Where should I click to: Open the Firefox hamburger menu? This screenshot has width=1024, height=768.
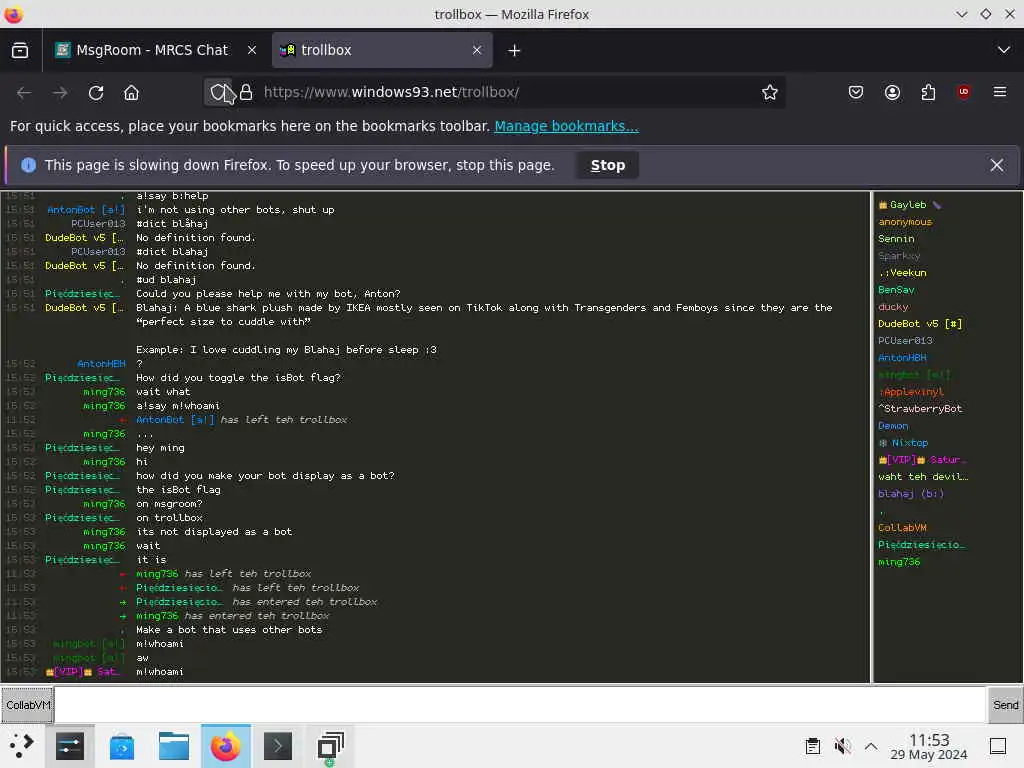pos(1000,93)
